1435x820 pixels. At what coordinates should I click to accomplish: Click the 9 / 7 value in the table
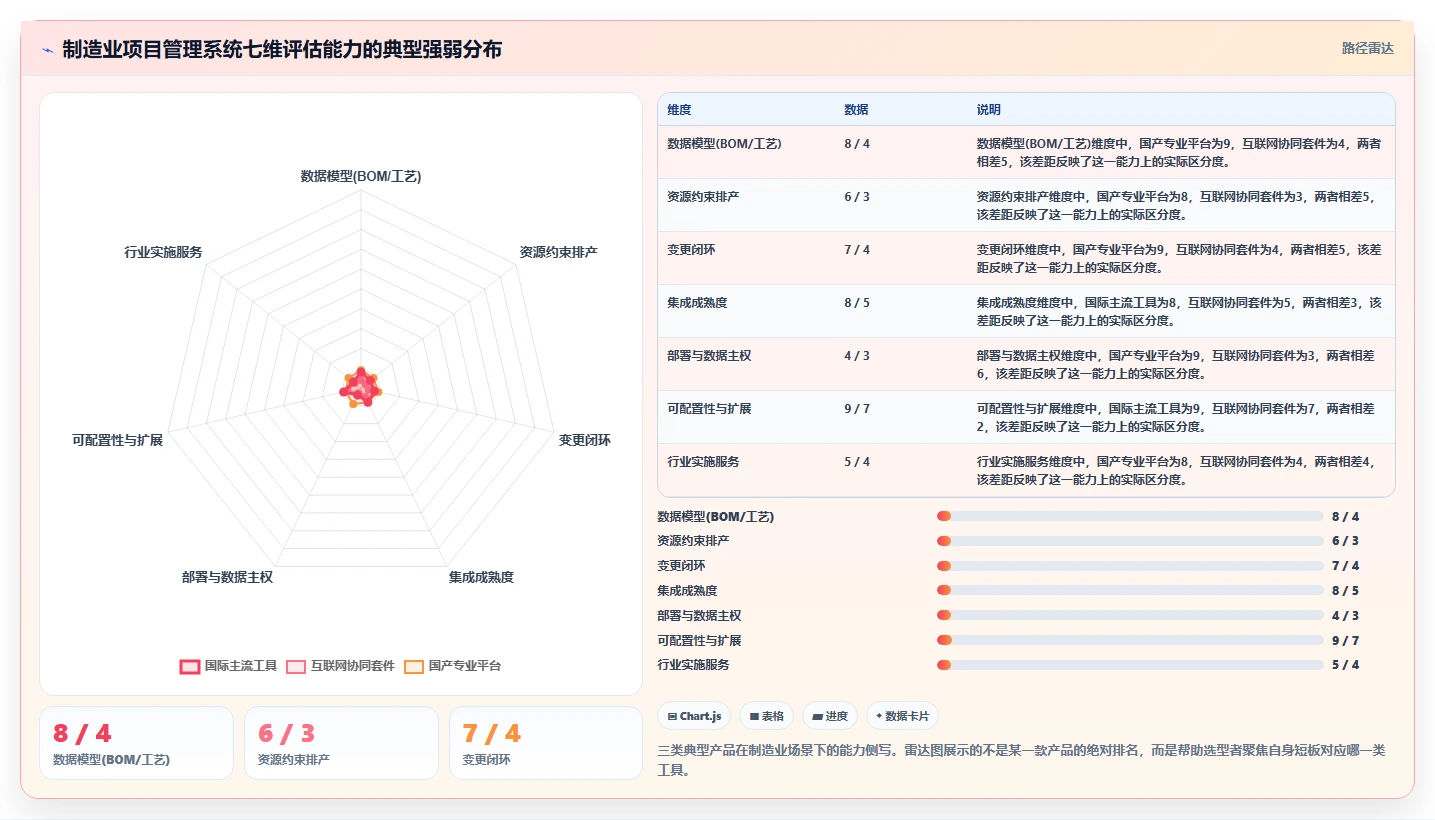click(857, 408)
